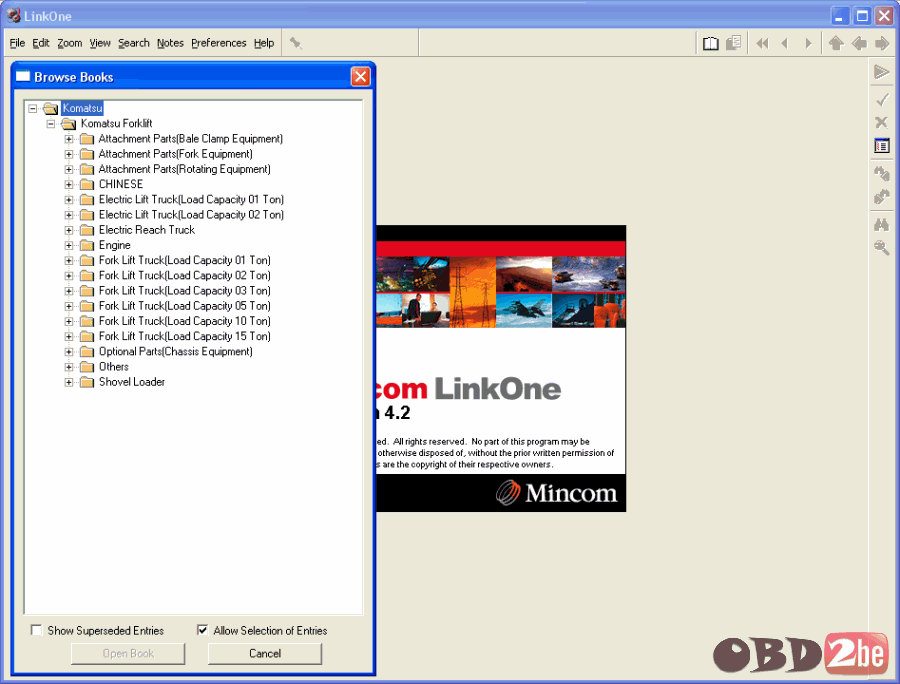Viewport: 900px width, 684px height.
Task: Select Fork Lift Truck(Load Capacity 10 Ton) label
Action: coord(184,321)
